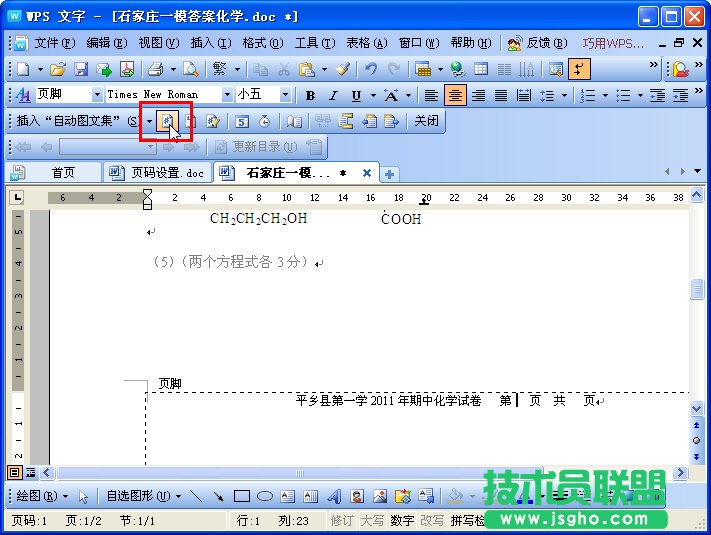The height and width of the screenshot is (535, 711).
Task: Toggle Bold formatting
Action: 310,95
